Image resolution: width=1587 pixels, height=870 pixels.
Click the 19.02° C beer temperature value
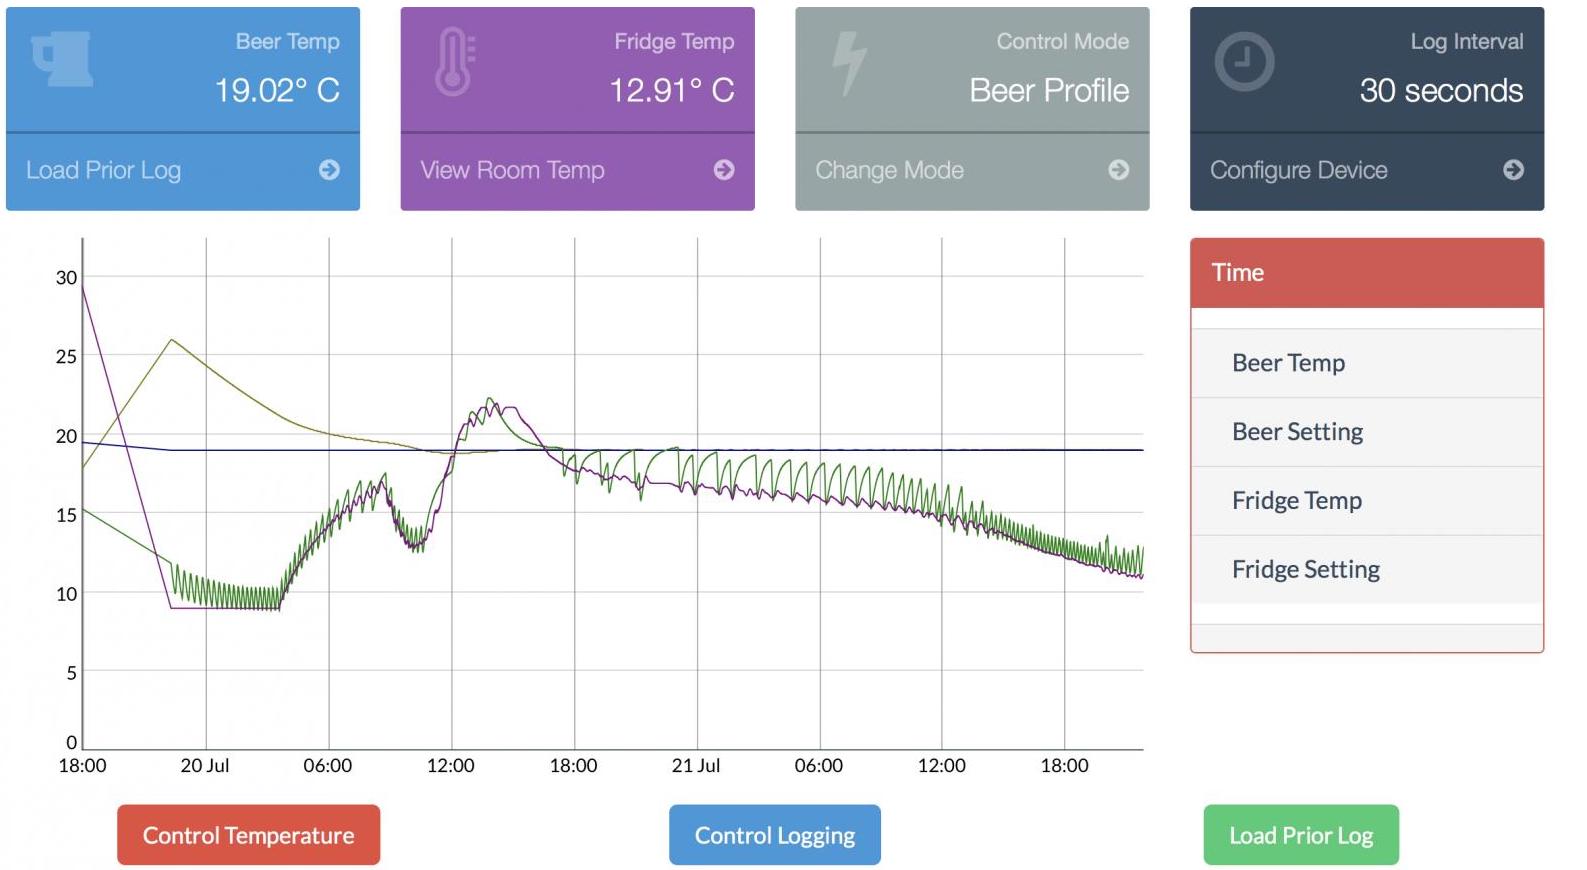pyautogui.click(x=277, y=91)
